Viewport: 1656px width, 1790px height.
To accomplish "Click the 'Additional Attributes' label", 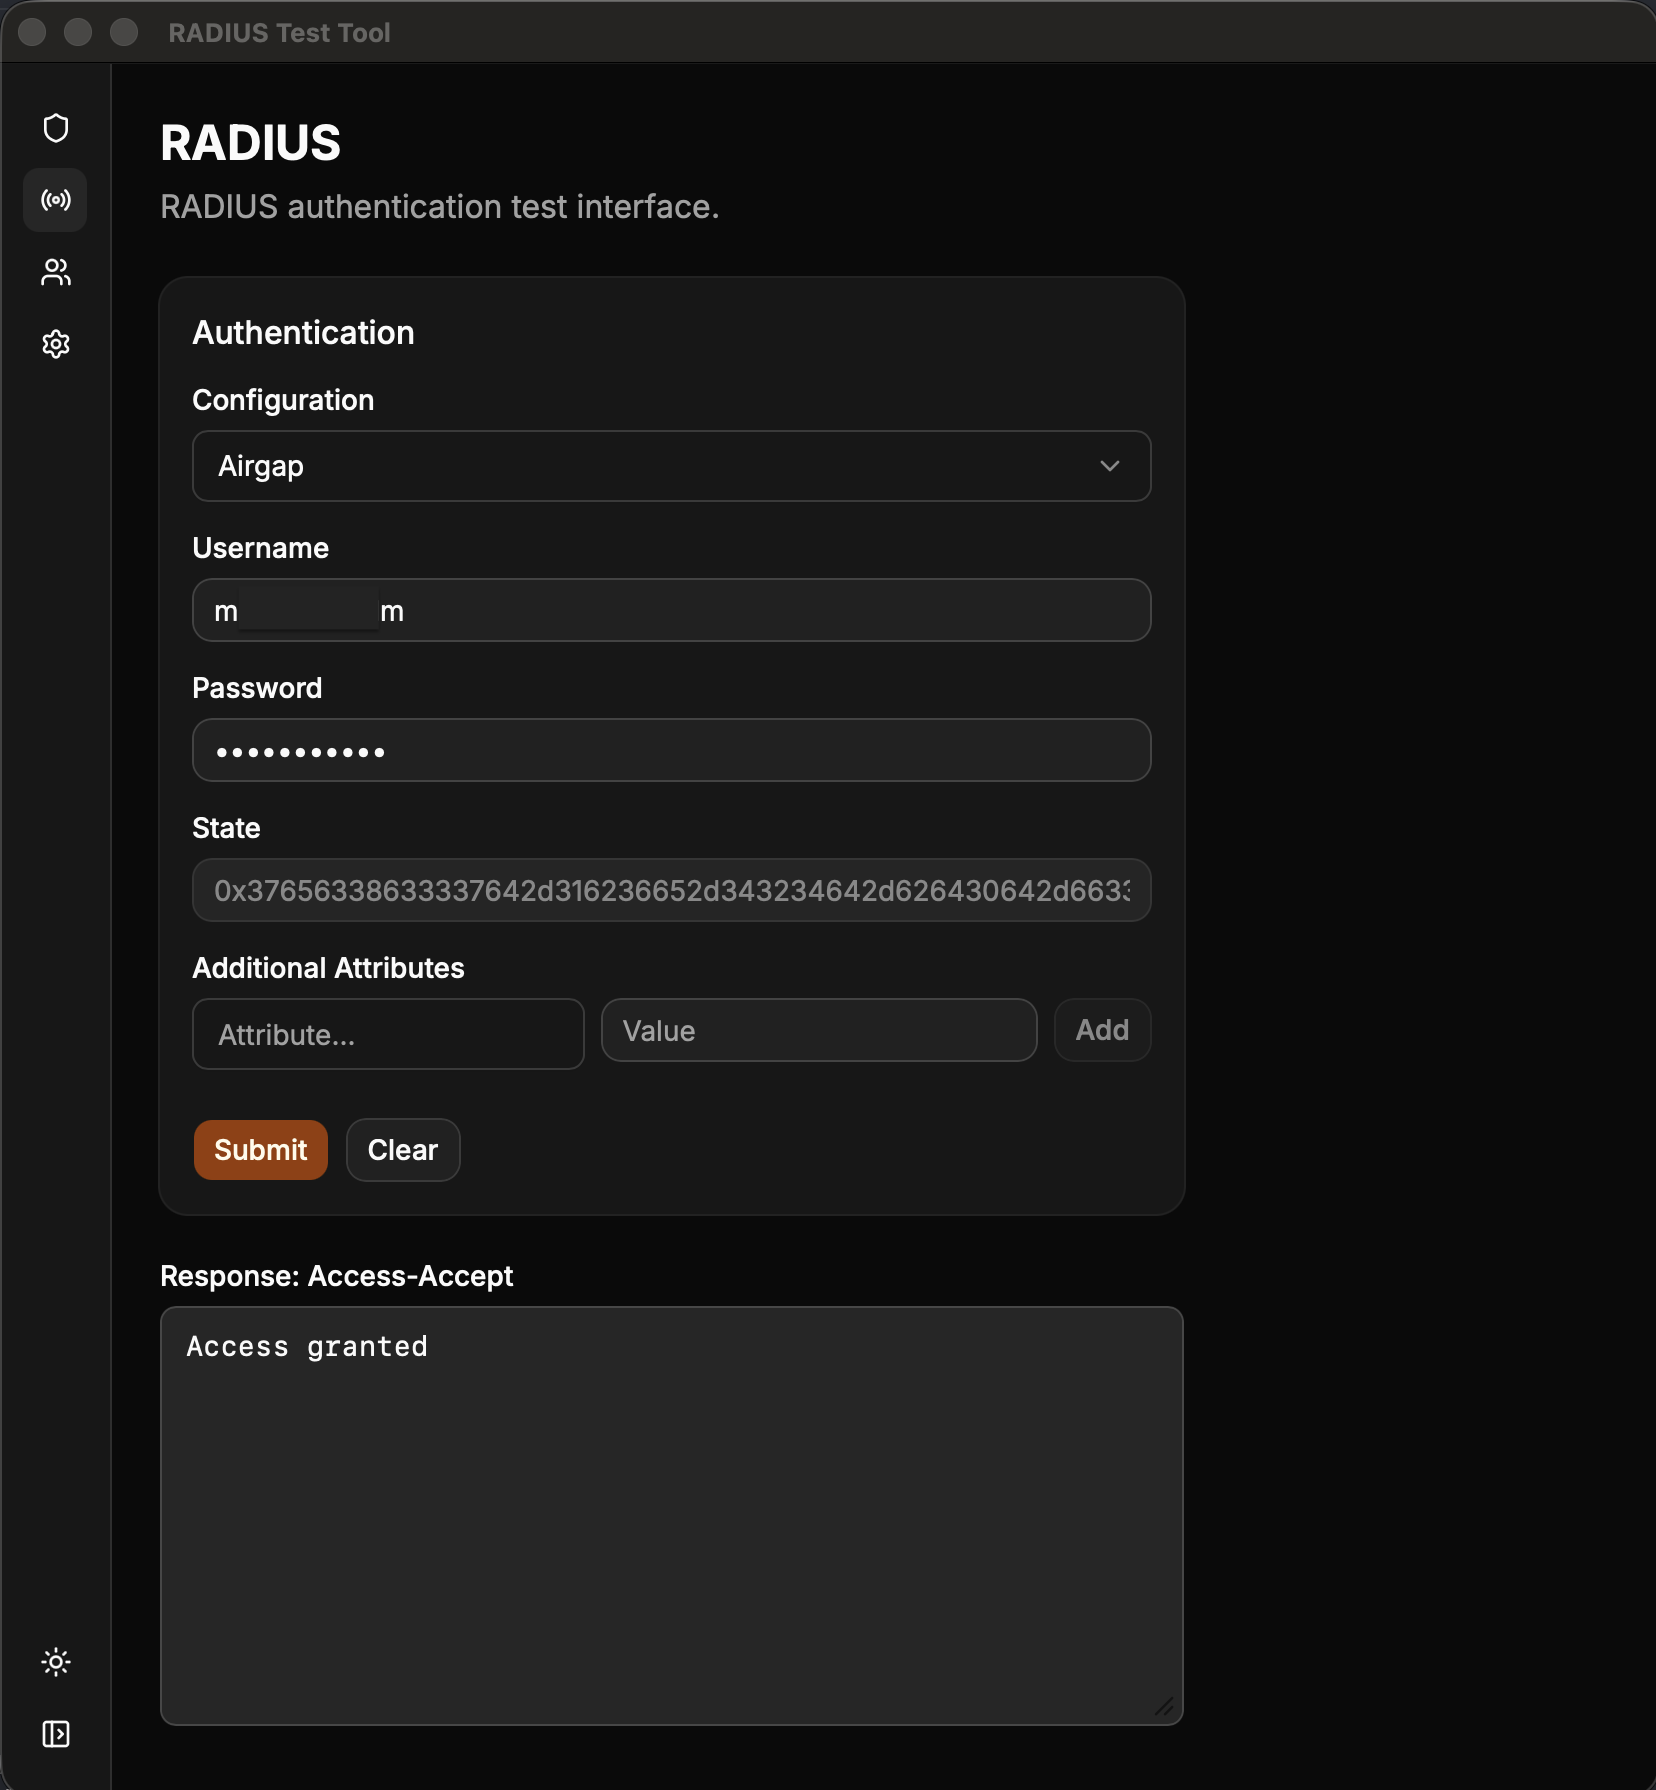I will (328, 968).
